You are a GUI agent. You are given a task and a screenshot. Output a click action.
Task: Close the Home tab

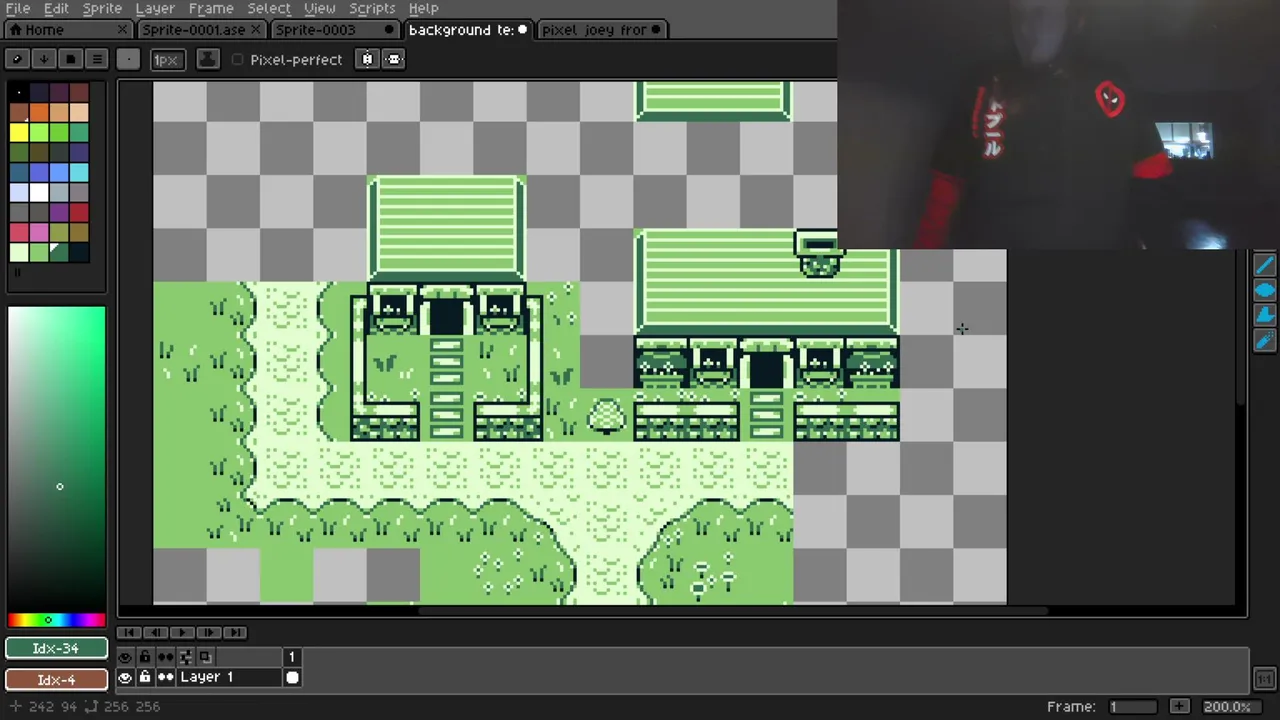point(122,30)
